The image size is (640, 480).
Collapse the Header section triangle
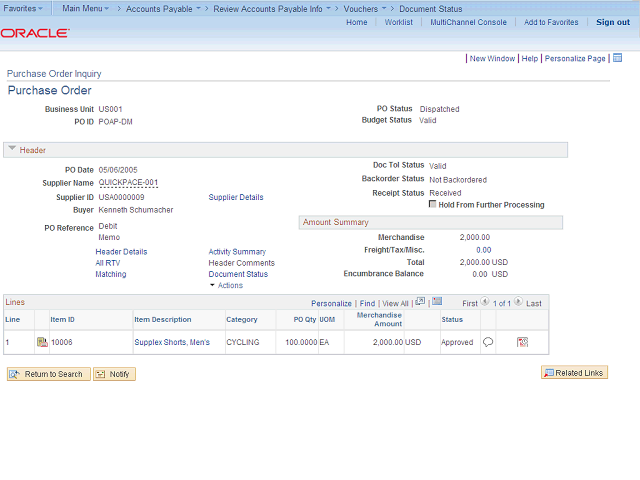(x=12, y=149)
